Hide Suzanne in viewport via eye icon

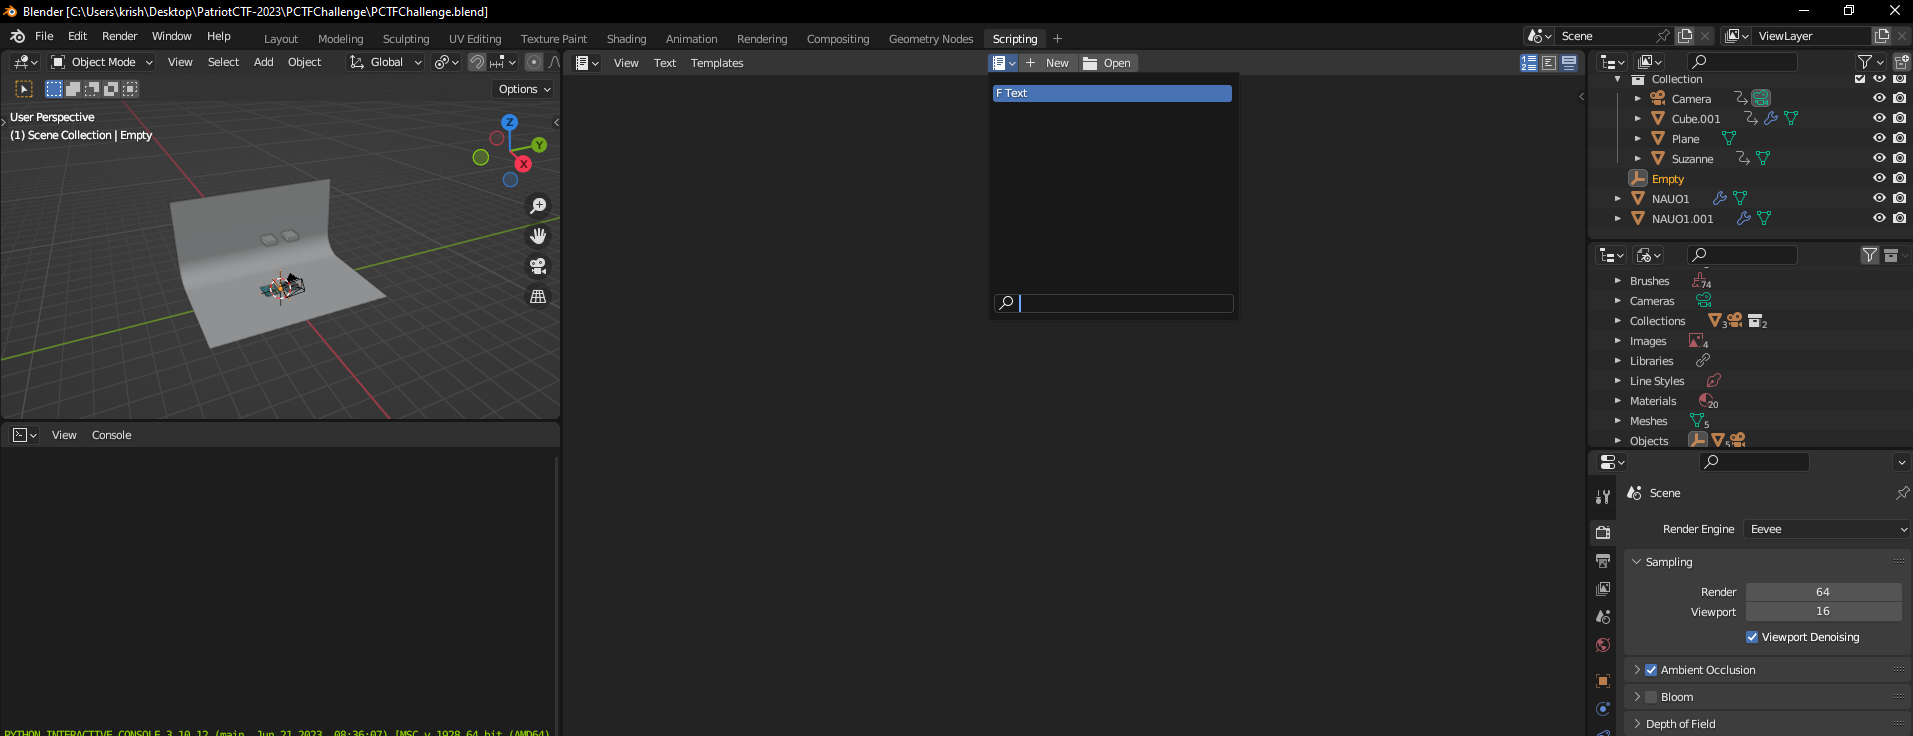tap(1879, 158)
